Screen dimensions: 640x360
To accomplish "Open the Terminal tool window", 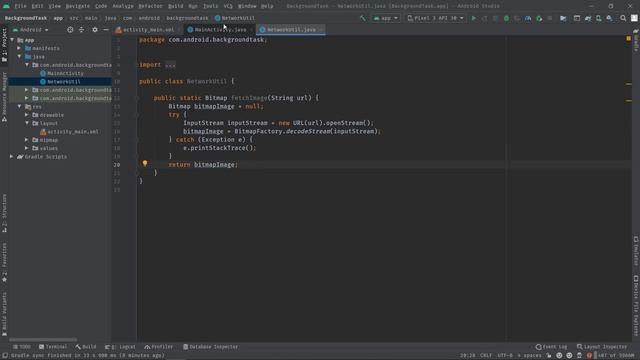I will 53,347.
